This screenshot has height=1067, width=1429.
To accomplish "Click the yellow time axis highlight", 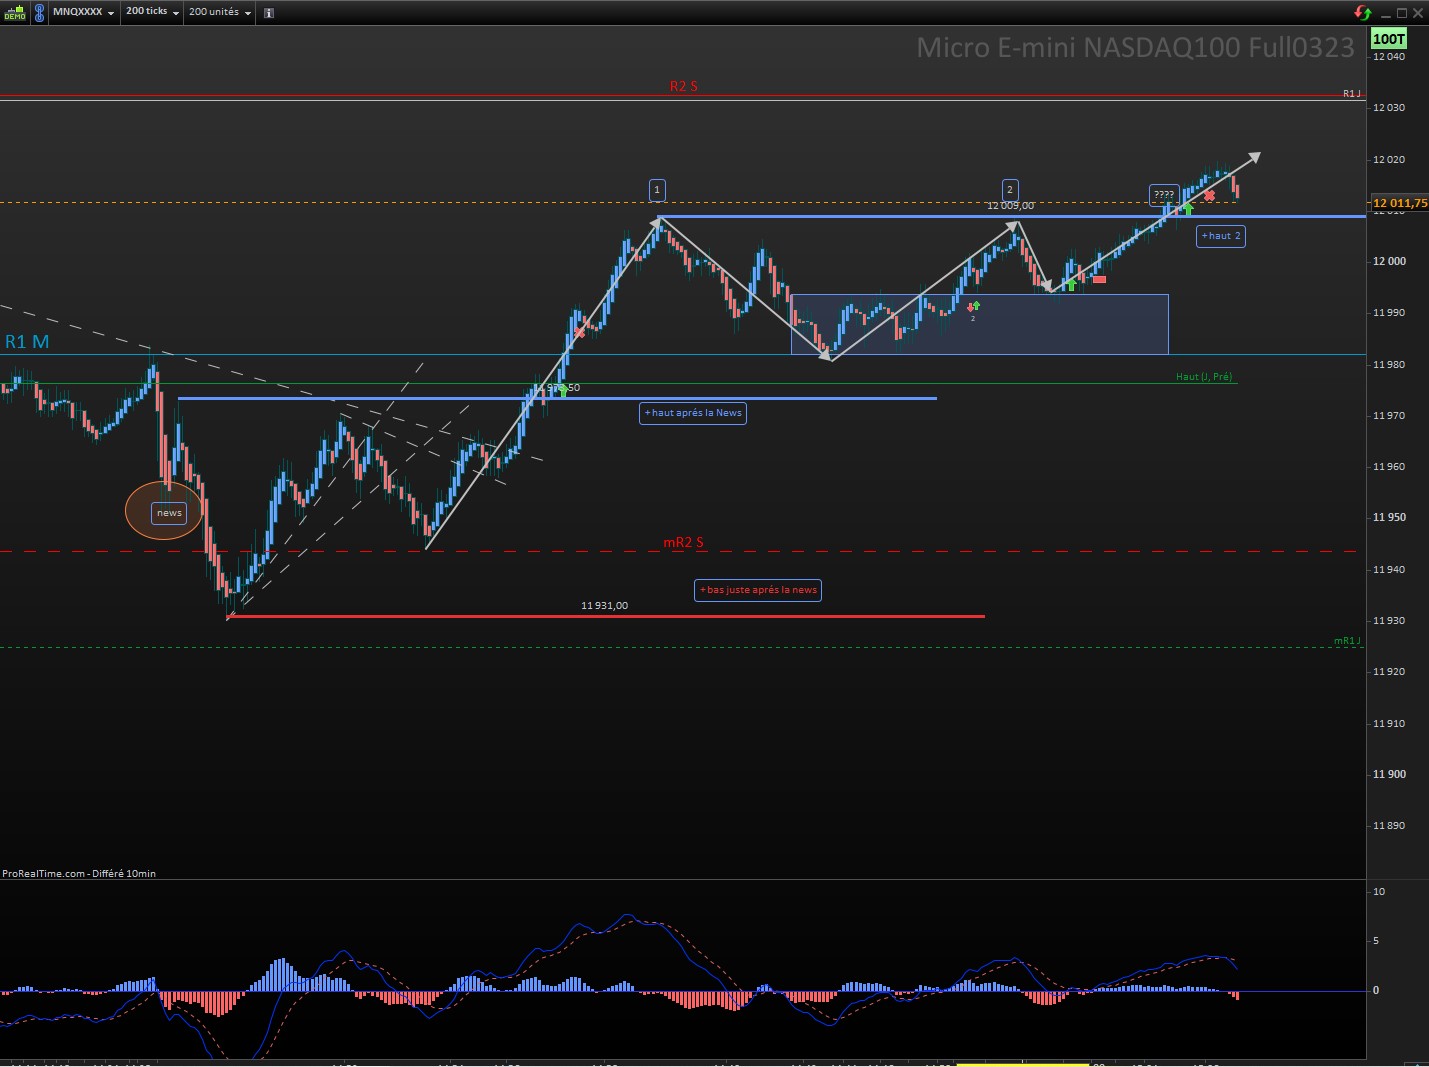I will click(x=1024, y=1064).
